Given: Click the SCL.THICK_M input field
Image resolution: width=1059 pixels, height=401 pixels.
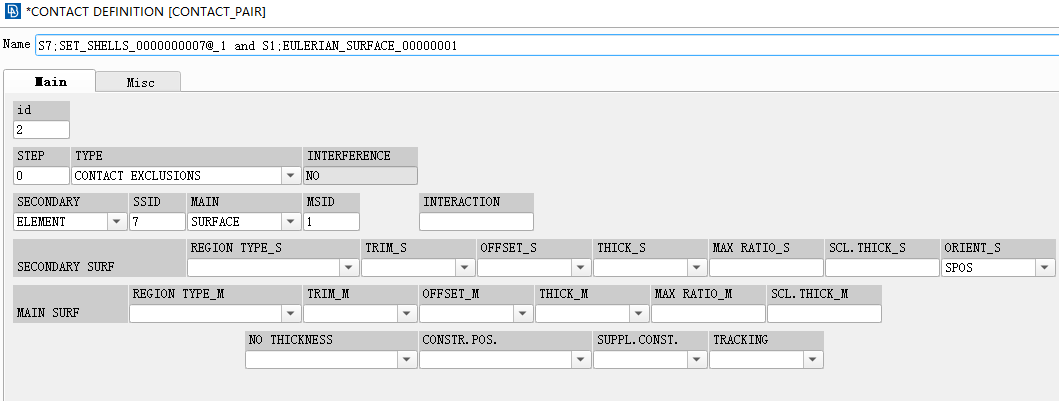Looking at the screenshot, I should [x=824, y=313].
